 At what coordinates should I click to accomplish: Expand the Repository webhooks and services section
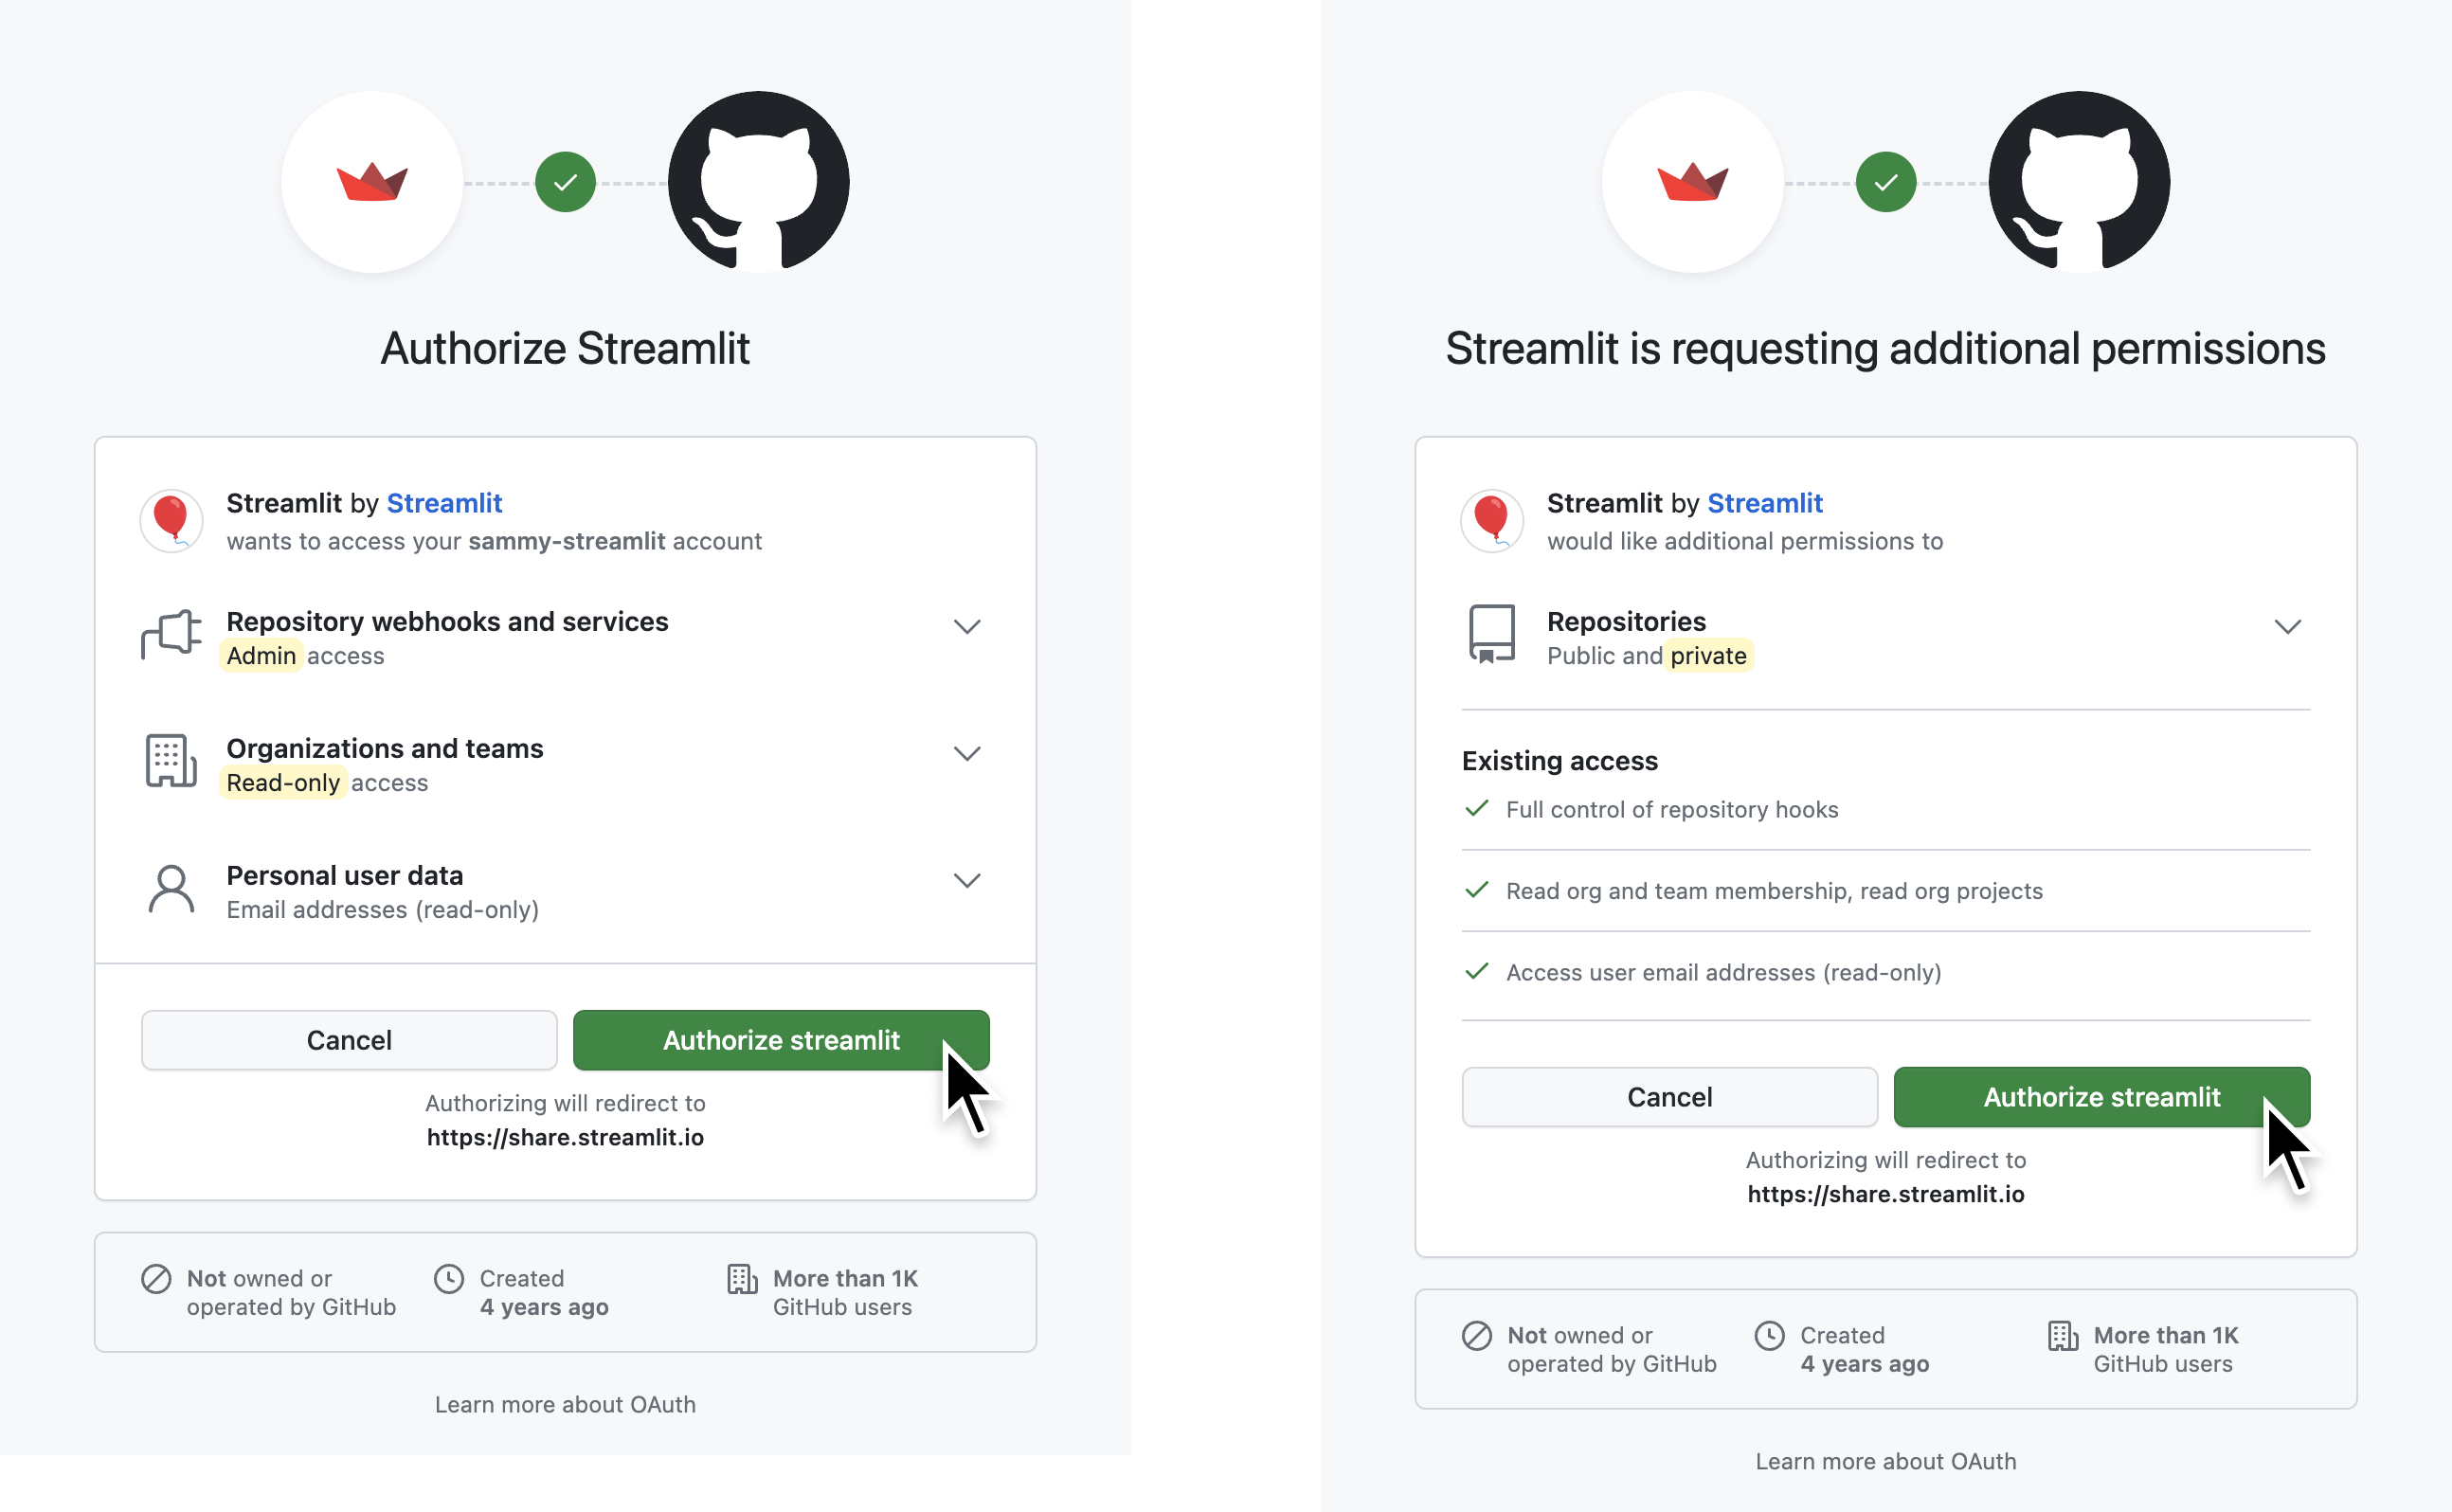968,627
